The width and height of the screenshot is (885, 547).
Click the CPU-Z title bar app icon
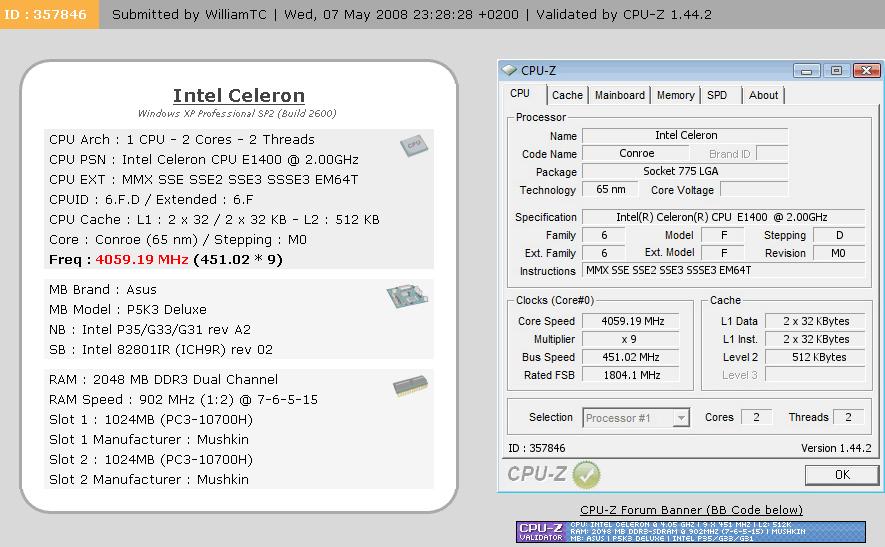(x=509, y=71)
